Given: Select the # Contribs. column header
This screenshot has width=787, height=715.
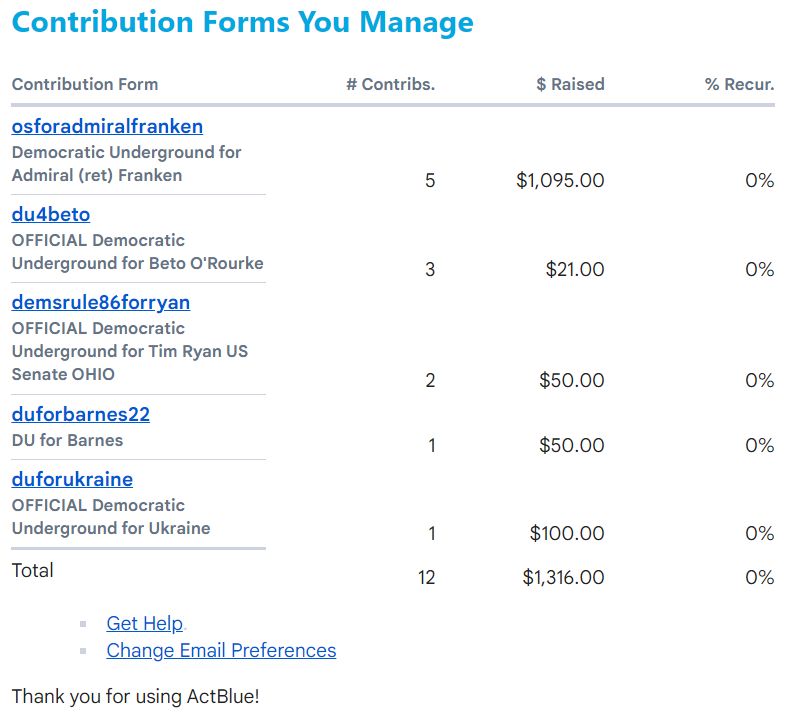Looking at the screenshot, I should coord(390,85).
